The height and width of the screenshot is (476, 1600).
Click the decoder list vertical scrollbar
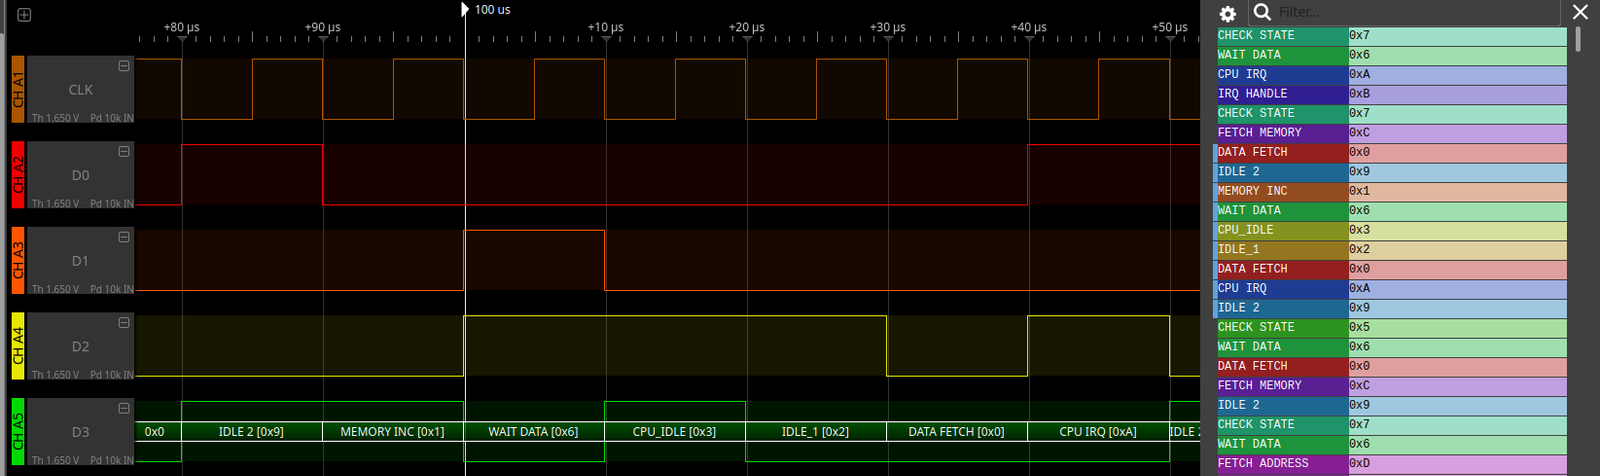pos(1578,40)
